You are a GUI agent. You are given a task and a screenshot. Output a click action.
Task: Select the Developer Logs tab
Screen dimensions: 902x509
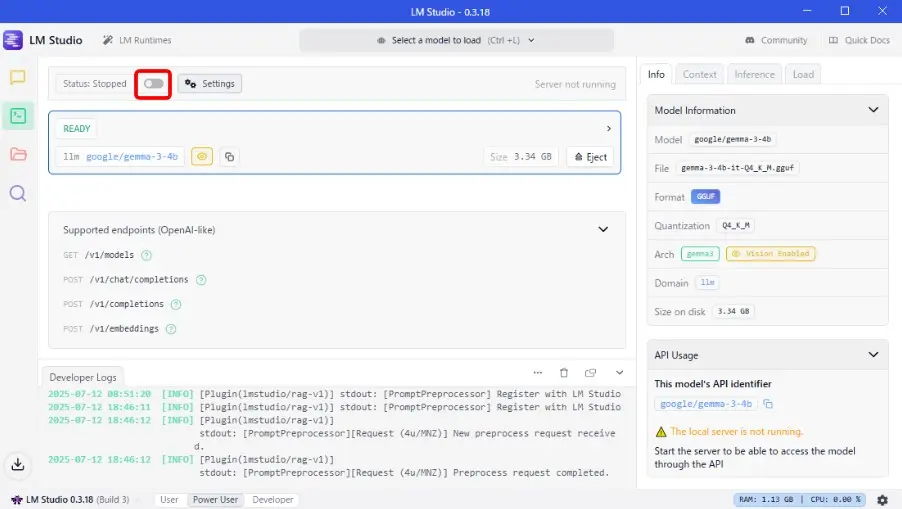(83, 377)
